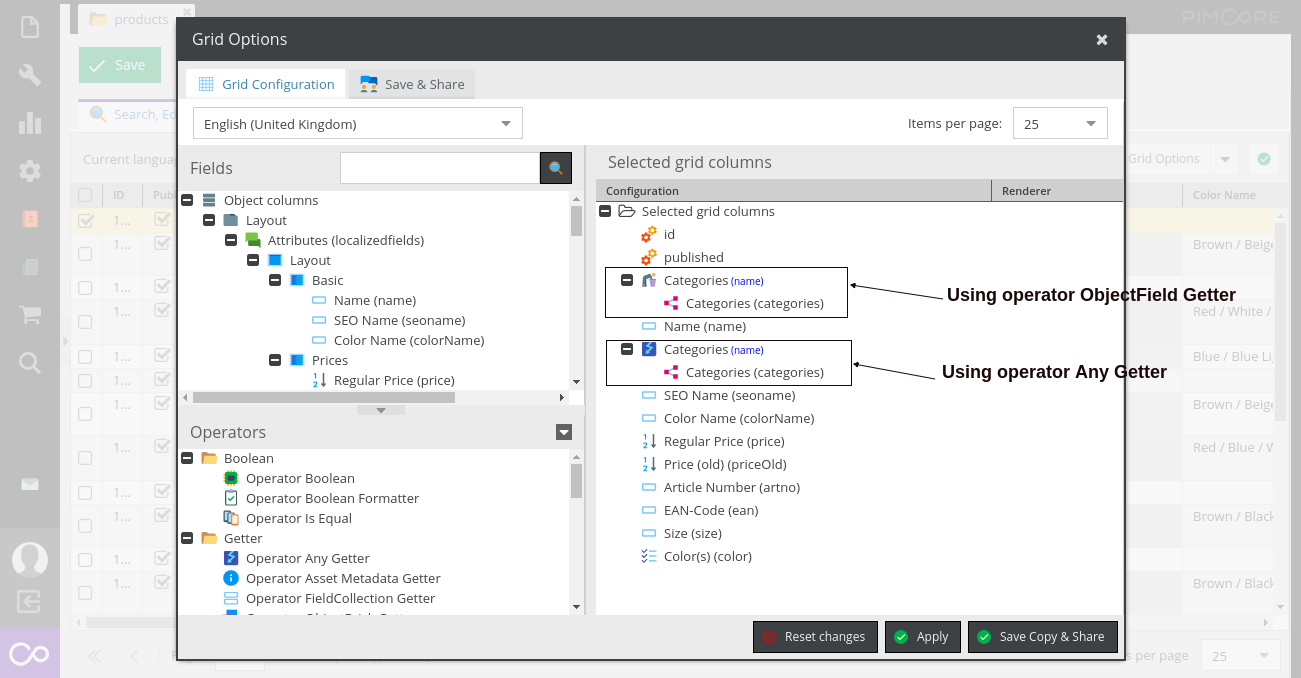
Task: Click the Configuration column header
Action: point(793,191)
